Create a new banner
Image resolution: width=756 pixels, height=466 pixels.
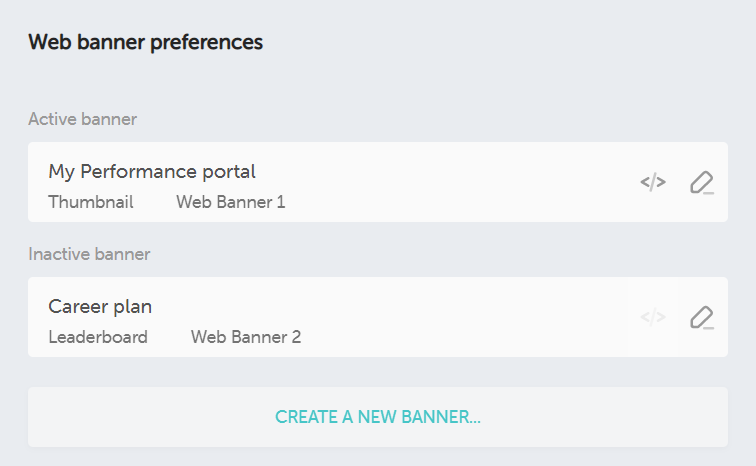pos(378,417)
